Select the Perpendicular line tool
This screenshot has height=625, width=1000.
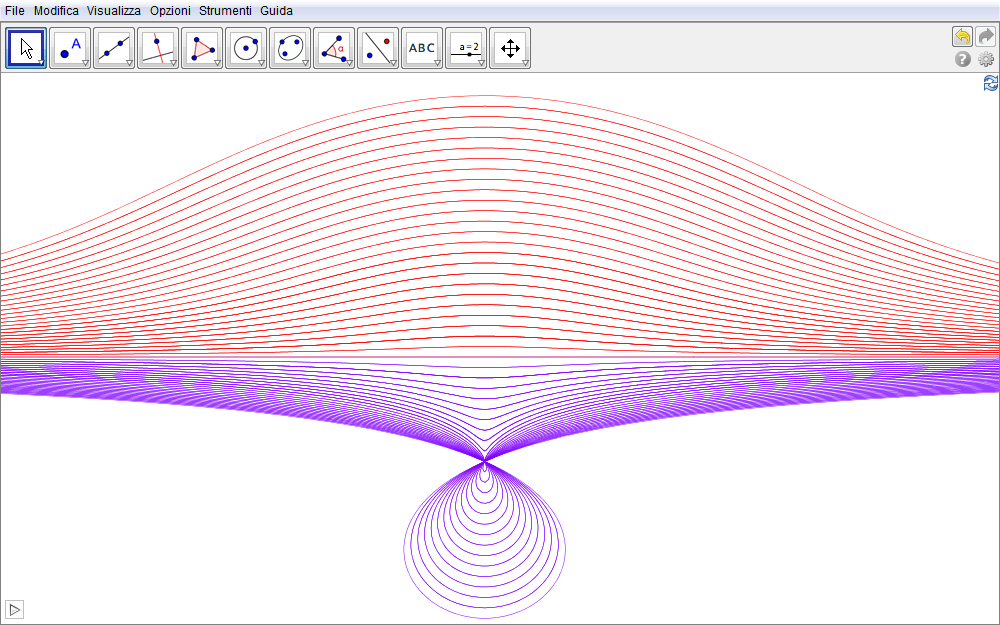tap(158, 47)
